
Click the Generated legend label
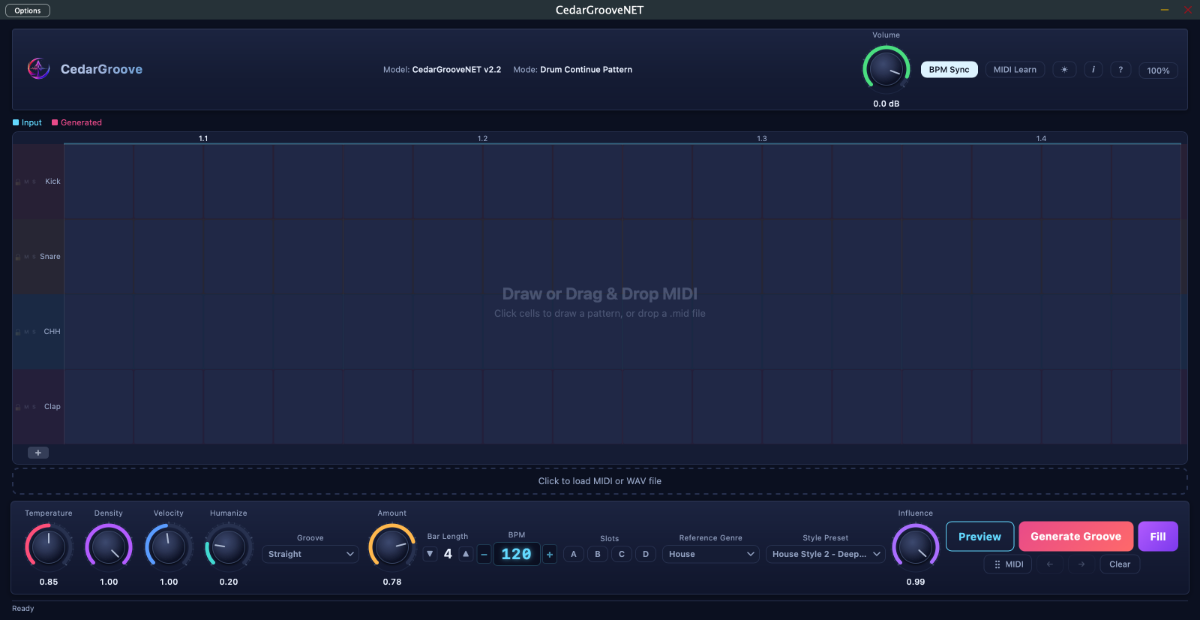(81, 123)
